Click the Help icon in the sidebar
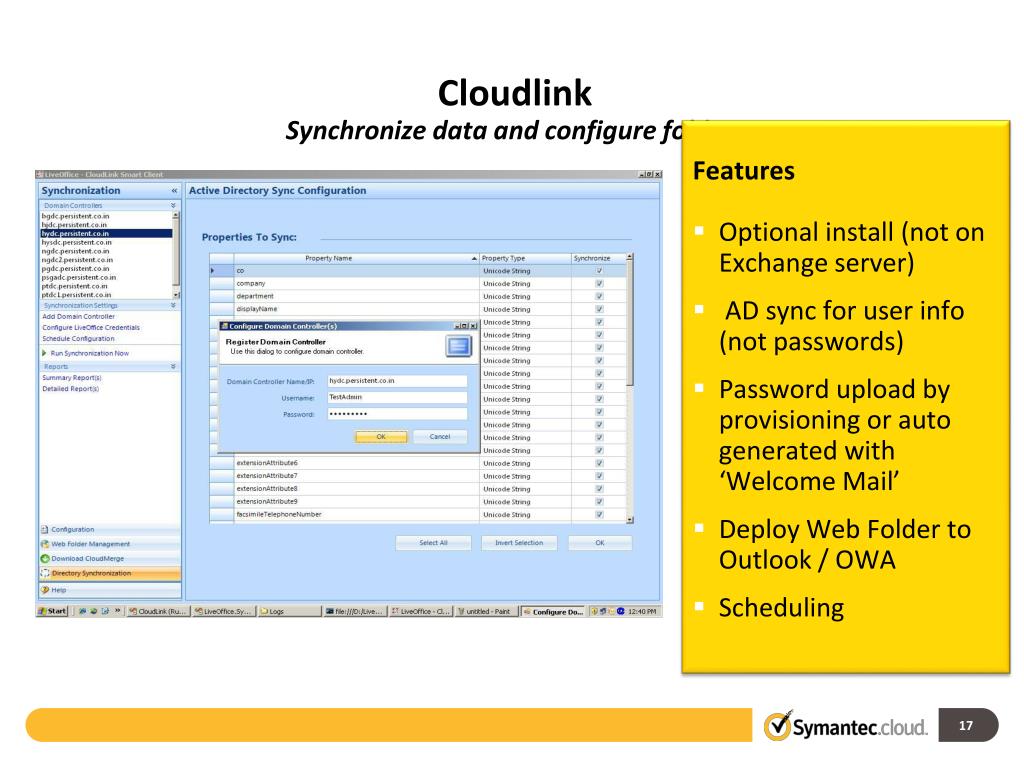 (x=45, y=590)
